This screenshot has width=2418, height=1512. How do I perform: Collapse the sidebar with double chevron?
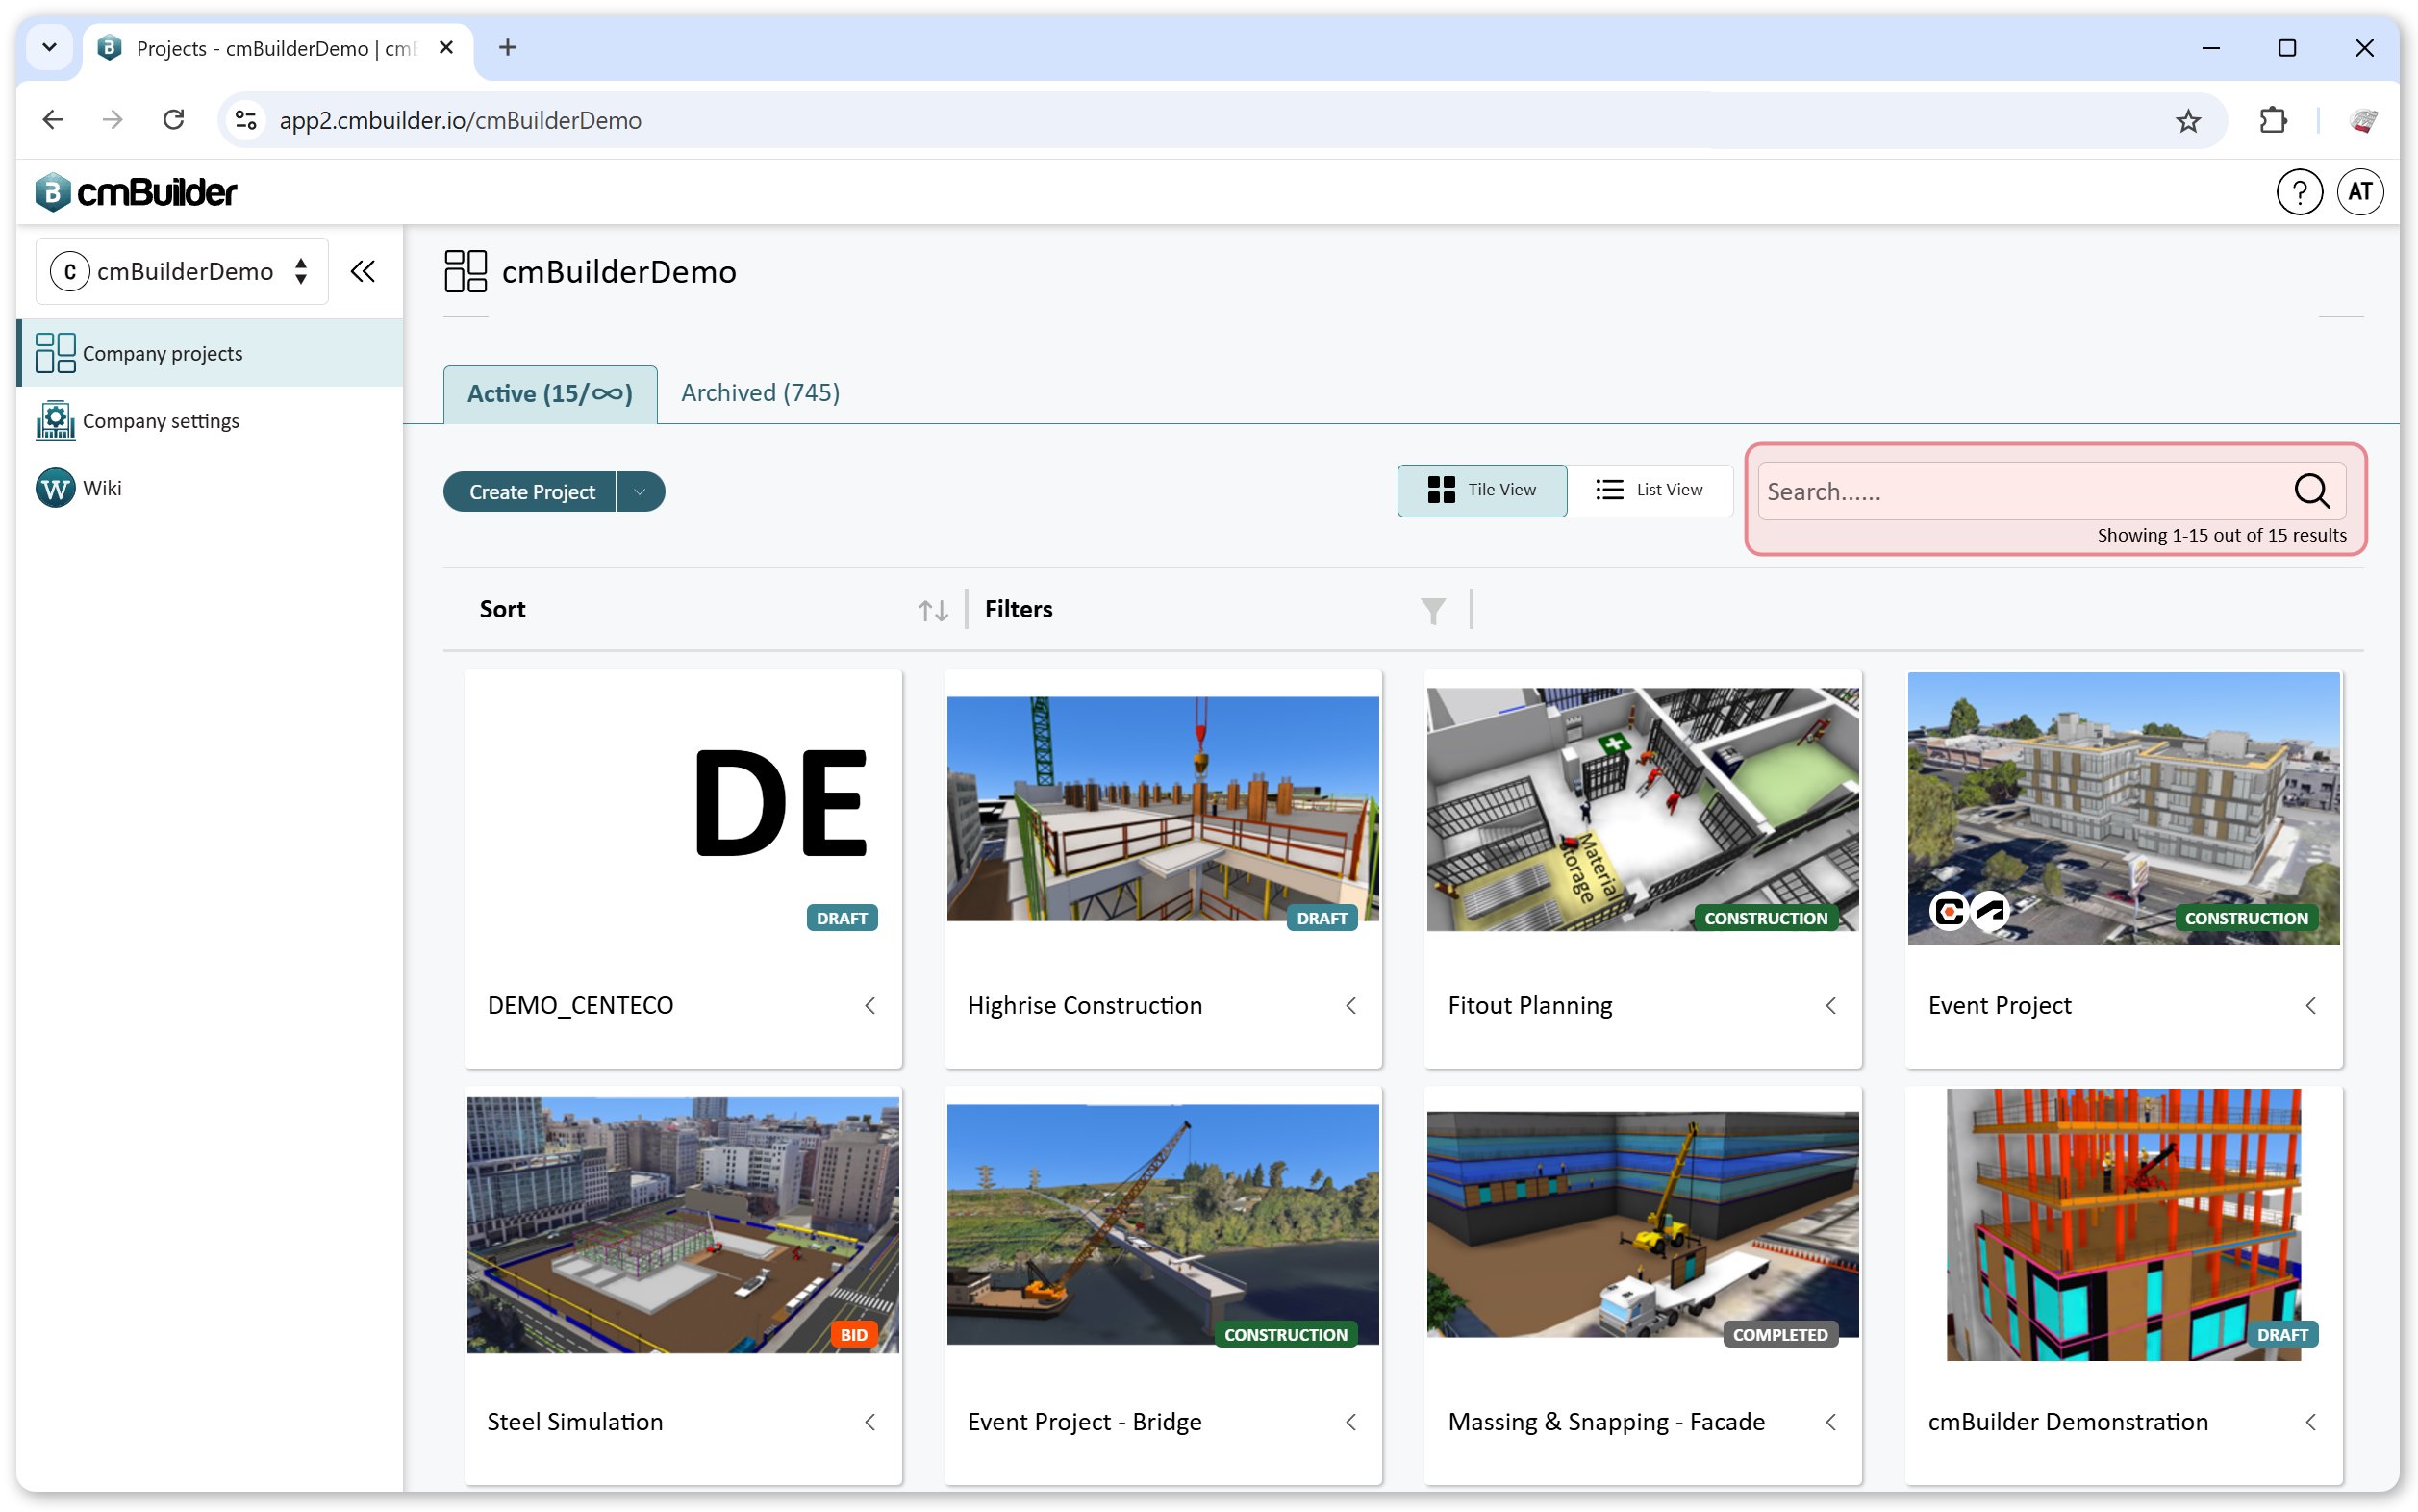pyautogui.click(x=363, y=271)
